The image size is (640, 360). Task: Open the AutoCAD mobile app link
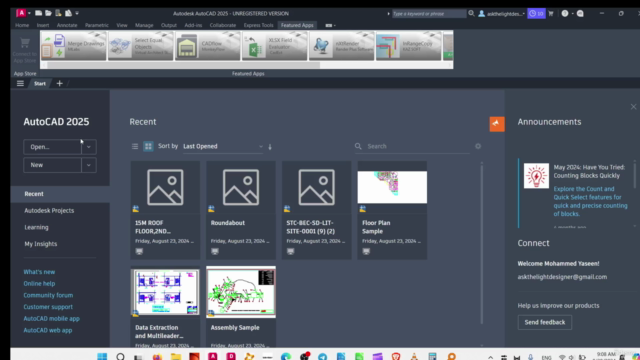[x=51, y=318]
